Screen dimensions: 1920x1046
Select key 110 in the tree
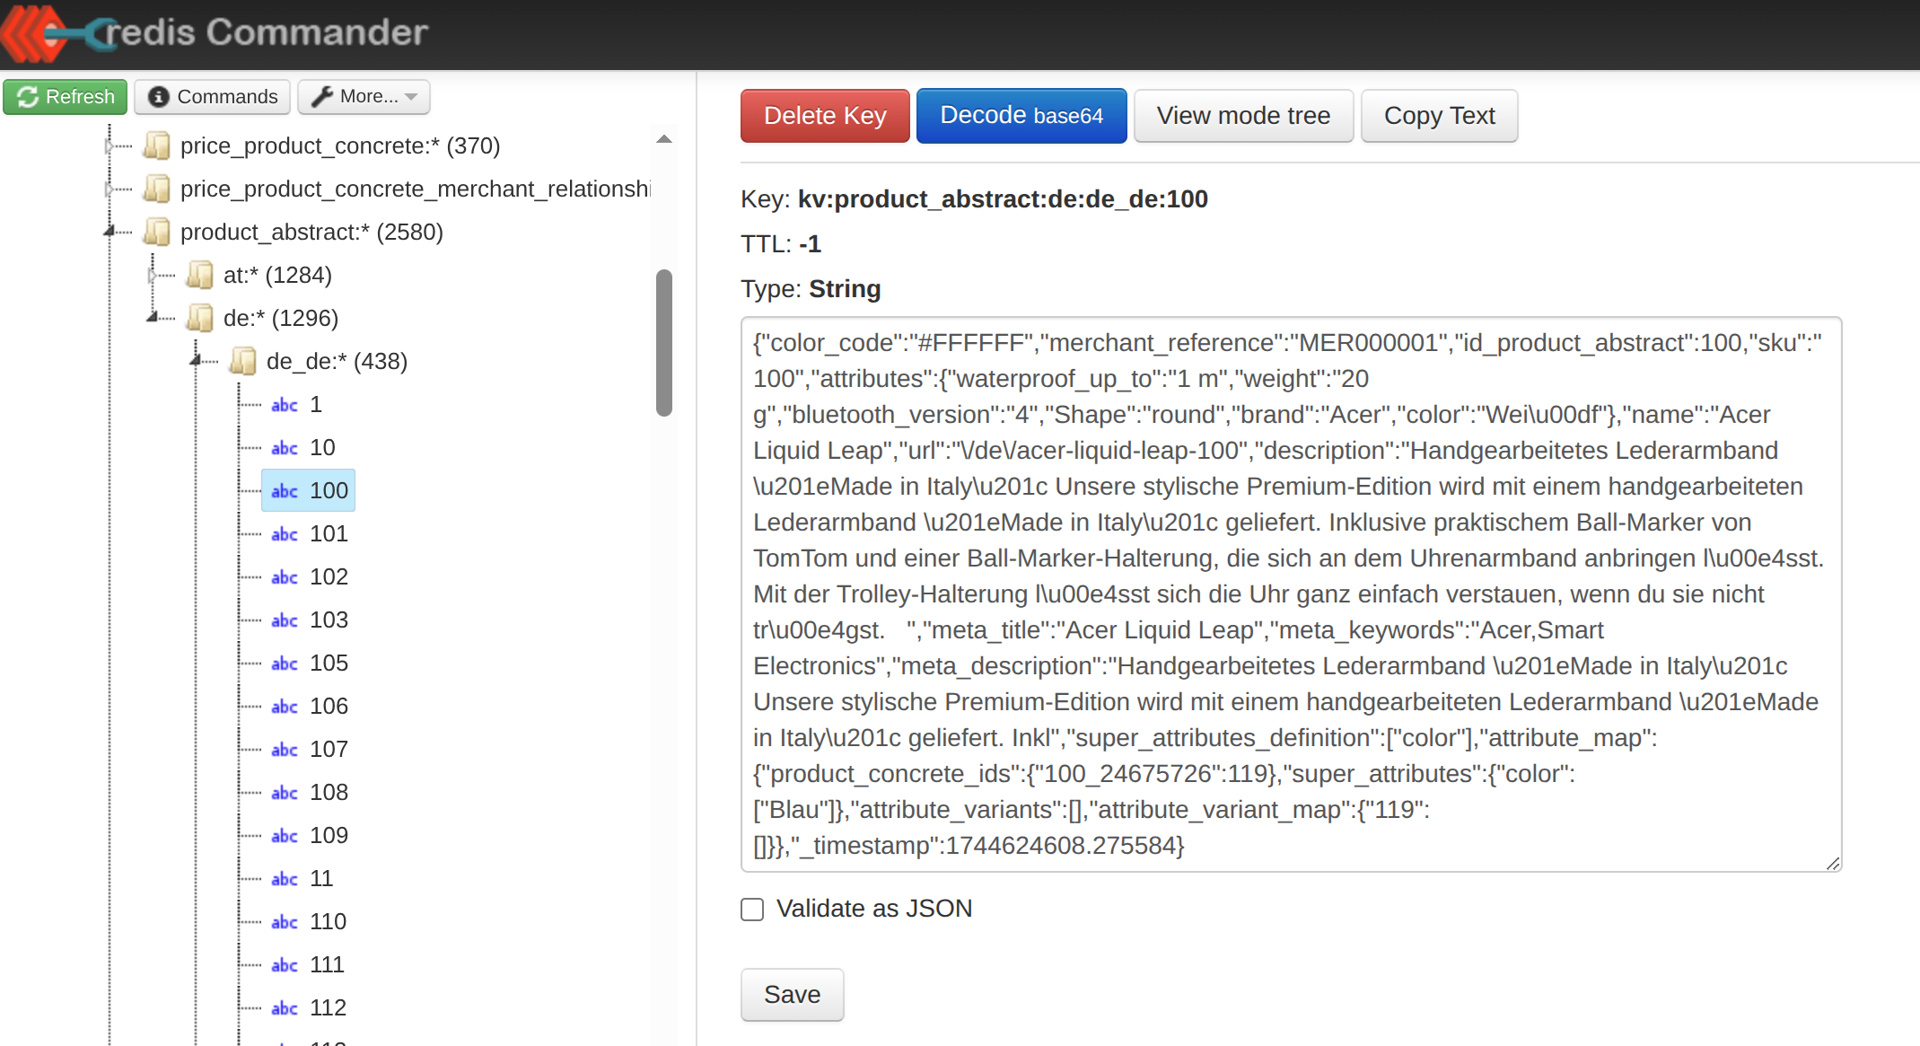pyautogui.click(x=328, y=922)
